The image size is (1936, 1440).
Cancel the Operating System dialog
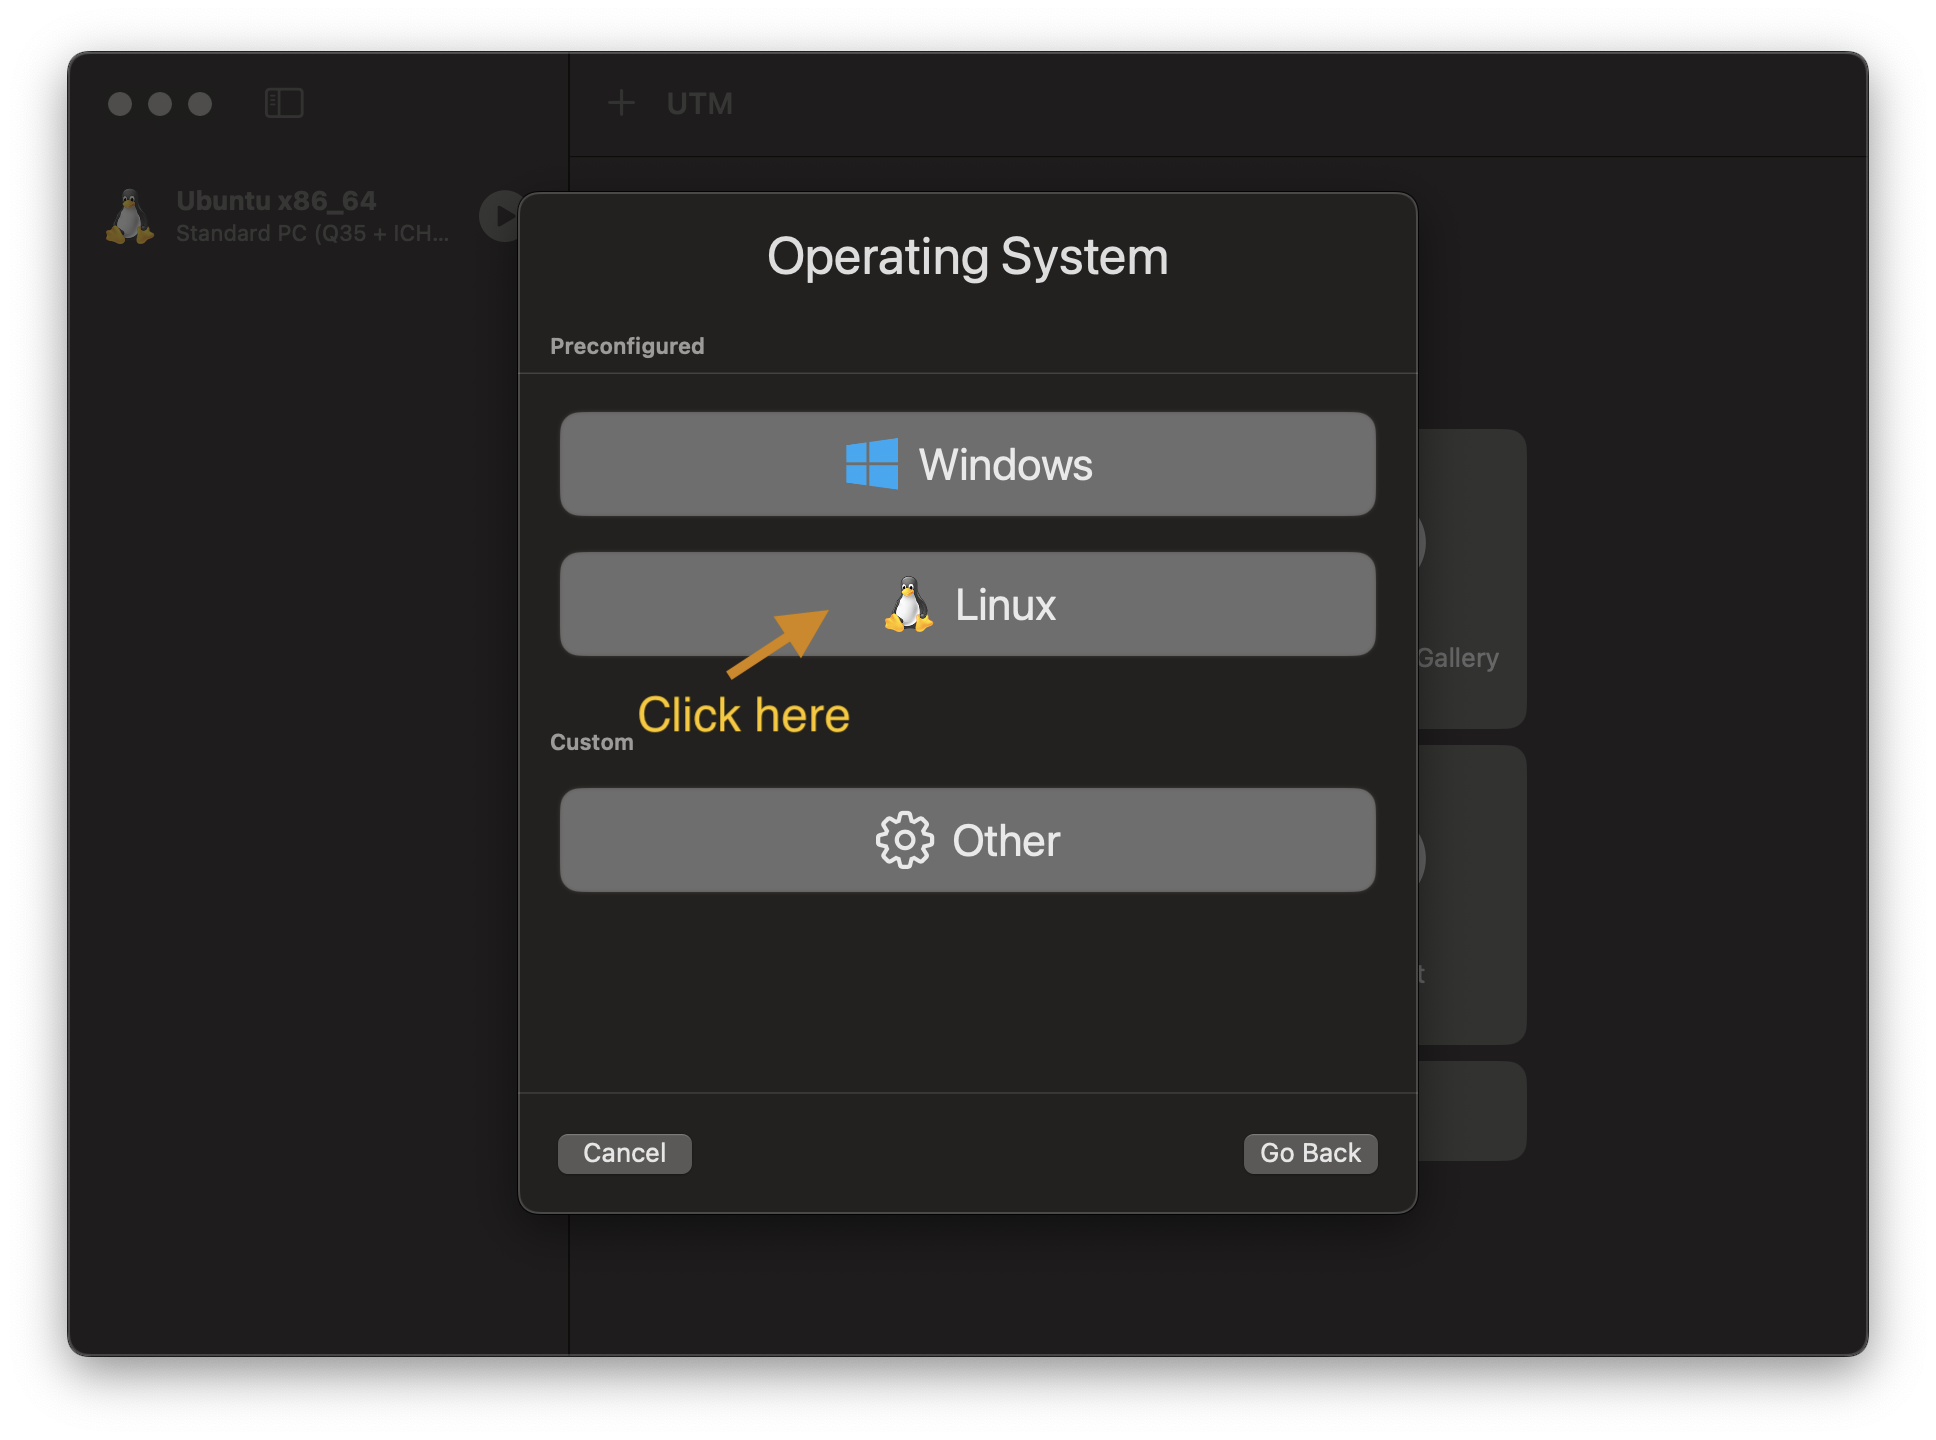pos(624,1153)
